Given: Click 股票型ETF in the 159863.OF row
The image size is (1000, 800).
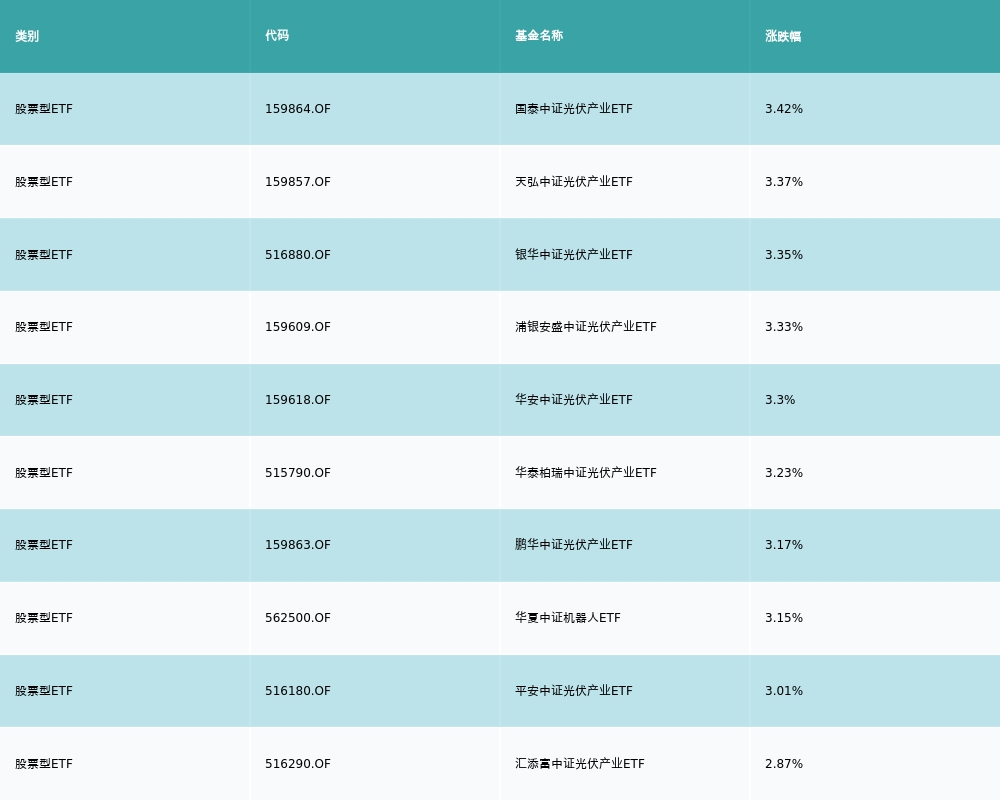Looking at the screenshot, I should click(x=44, y=545).
